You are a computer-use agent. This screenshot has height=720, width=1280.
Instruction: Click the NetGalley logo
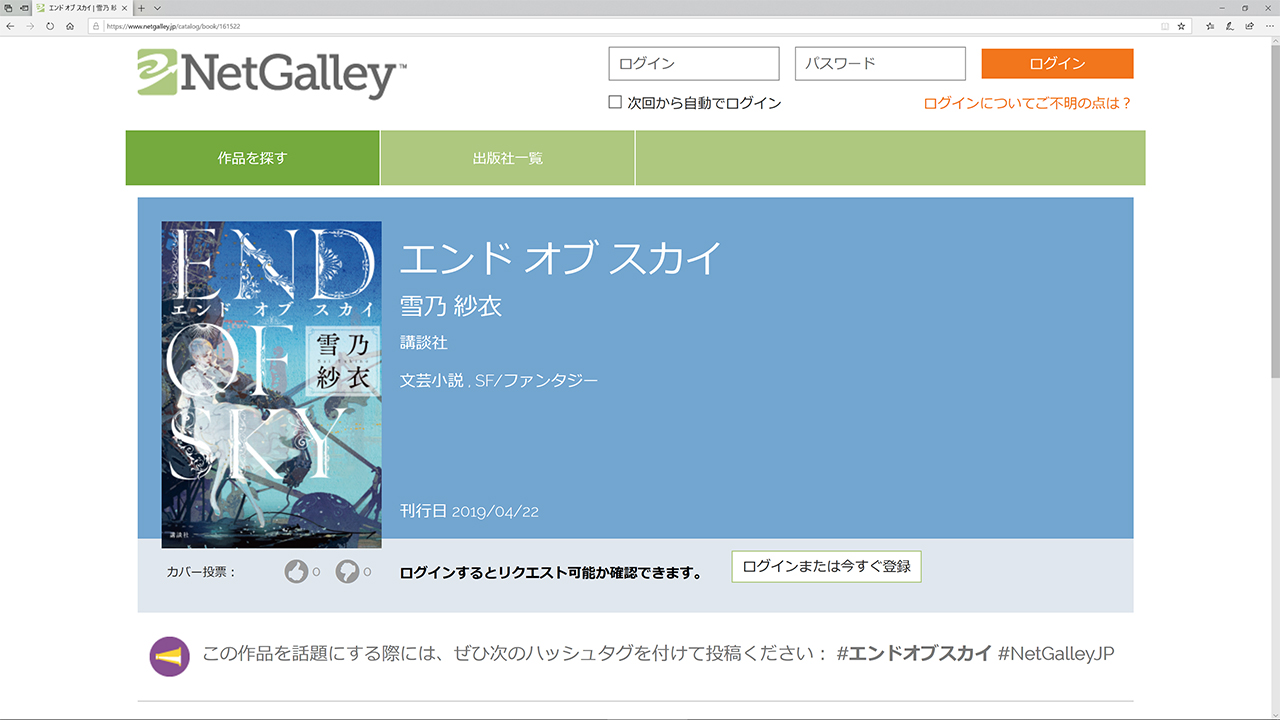[272, 72]
